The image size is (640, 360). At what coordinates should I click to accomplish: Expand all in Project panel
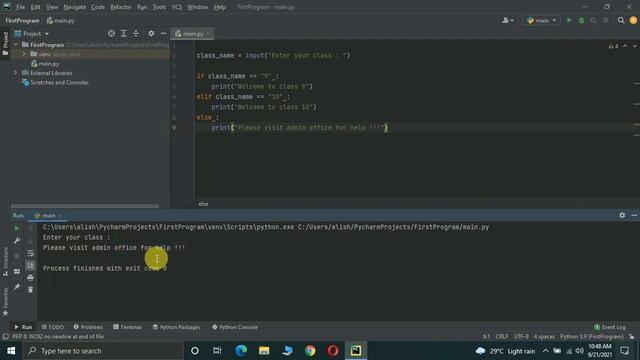[x=124, y=33]
